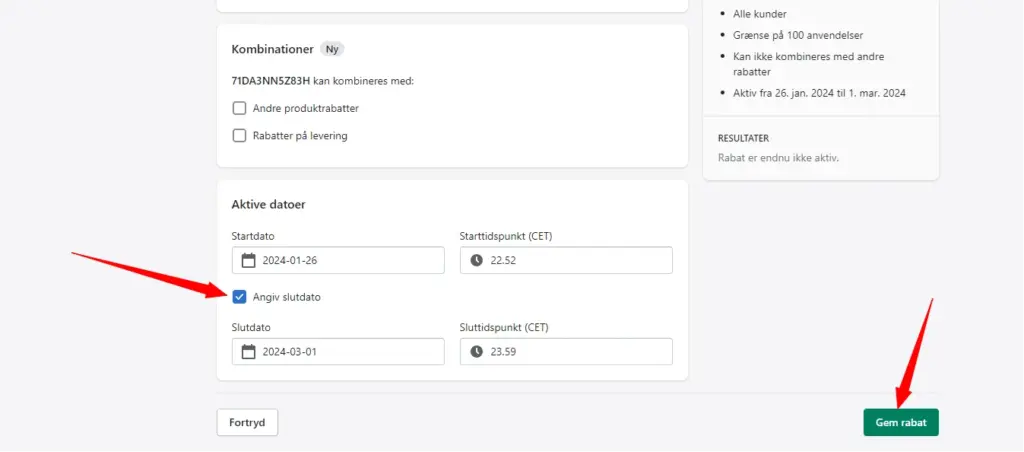Click the clock icon in Starttidspunkt field
Image resolution: width=1024 pixels, height=452 pixels.
coord(477,261)
